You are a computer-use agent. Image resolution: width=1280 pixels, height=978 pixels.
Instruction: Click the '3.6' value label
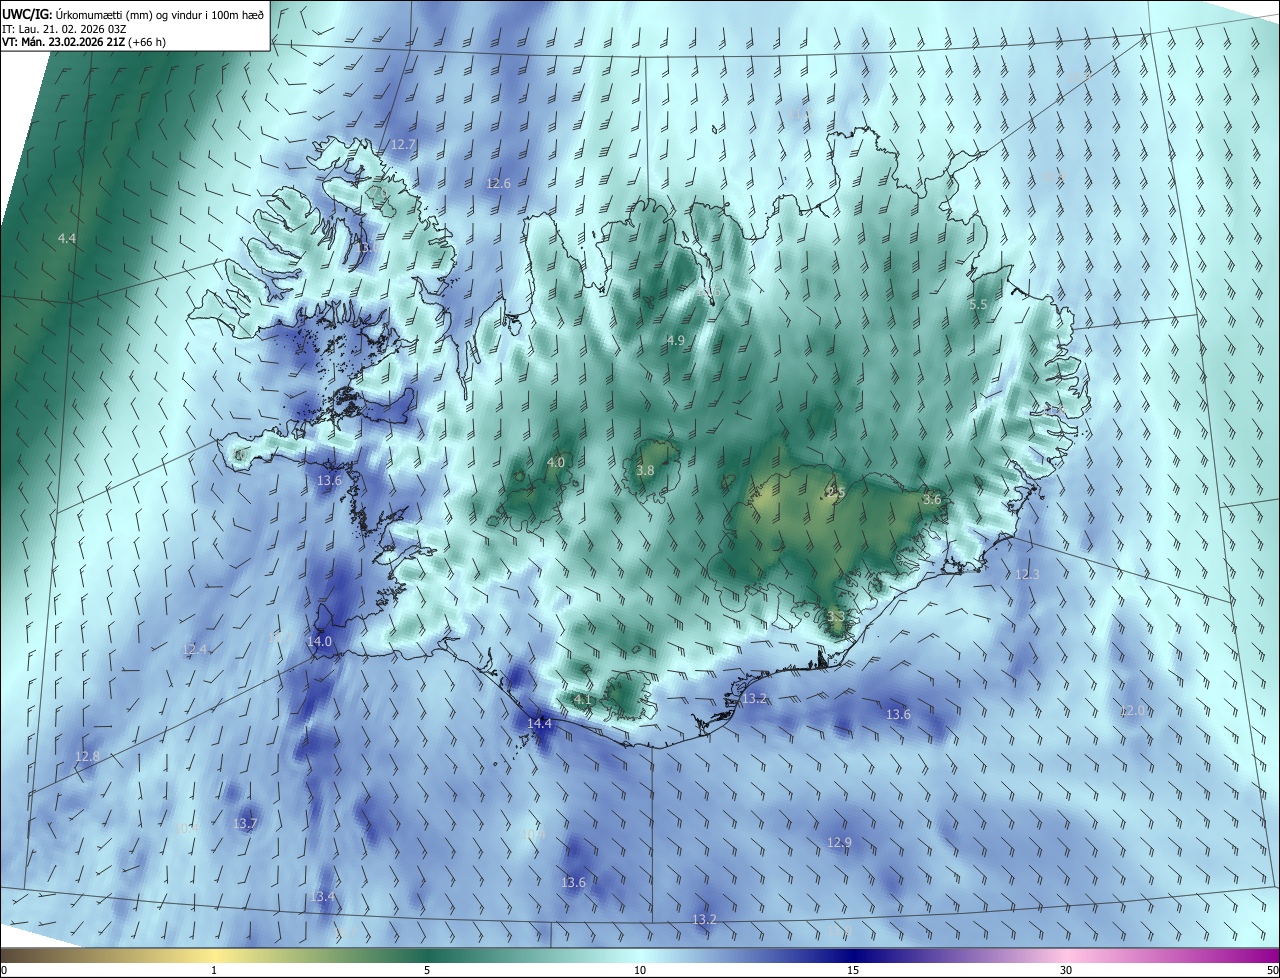(x=932, y=499)
